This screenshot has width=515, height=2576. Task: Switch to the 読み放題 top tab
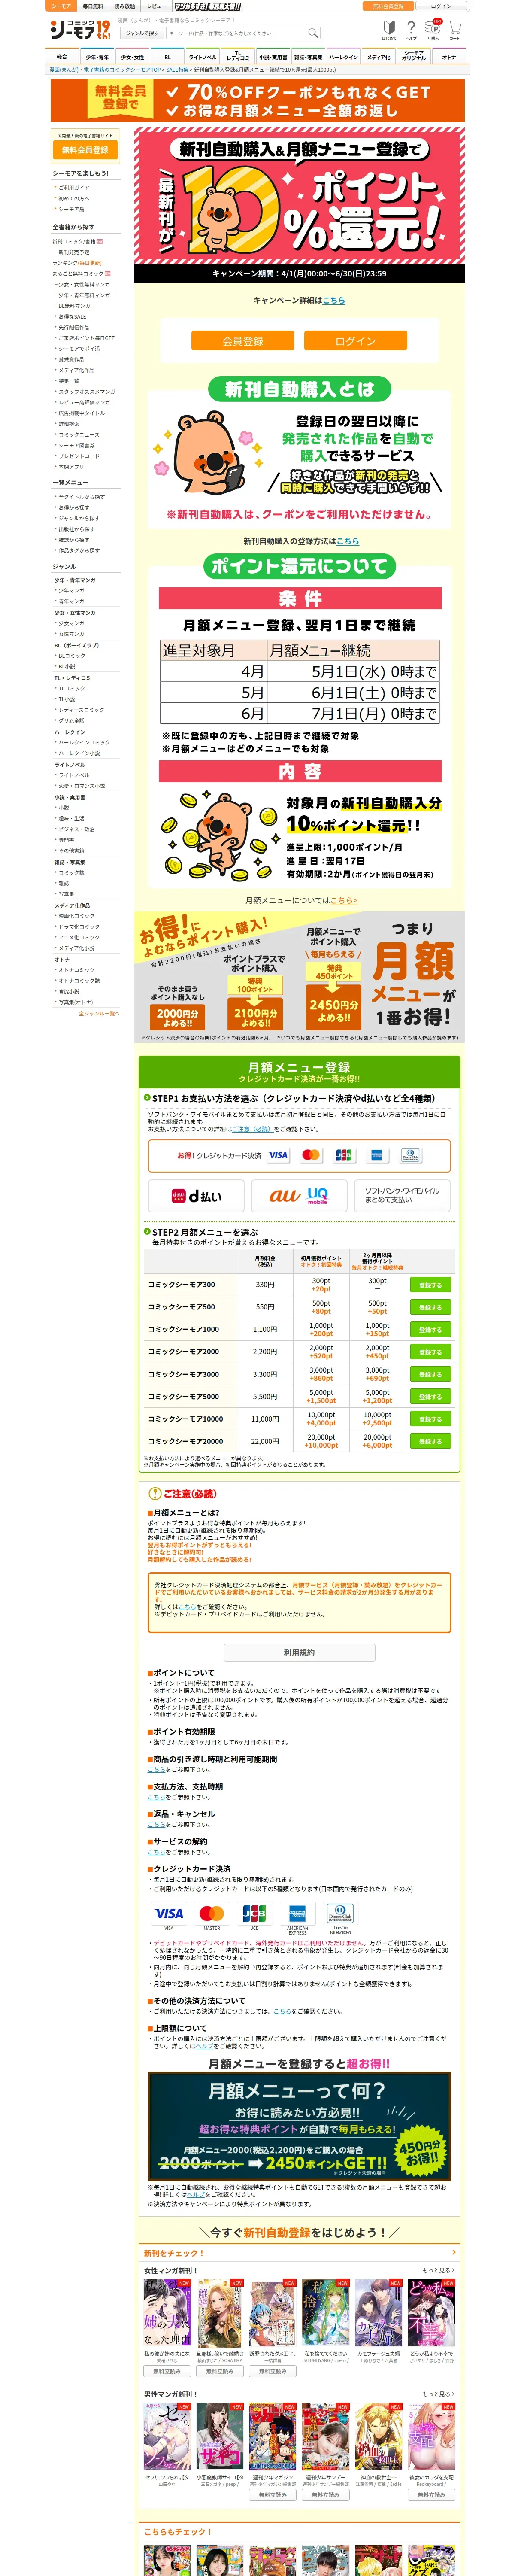124,6
